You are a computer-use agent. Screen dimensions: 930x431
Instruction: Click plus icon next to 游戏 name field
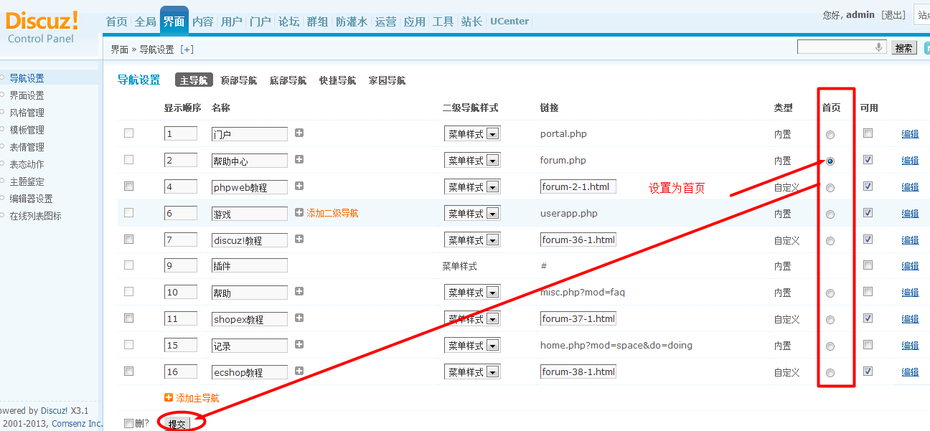click(299, 212)
